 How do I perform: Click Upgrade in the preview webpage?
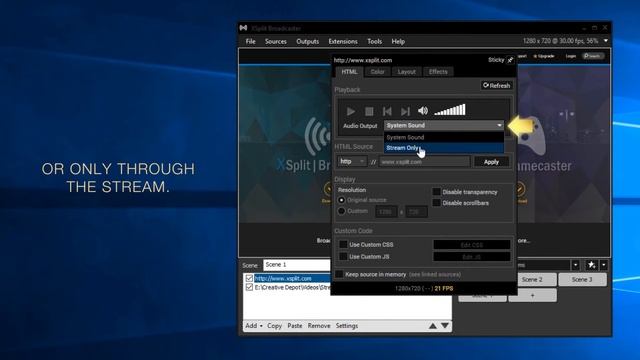click(x=544, y=56)
